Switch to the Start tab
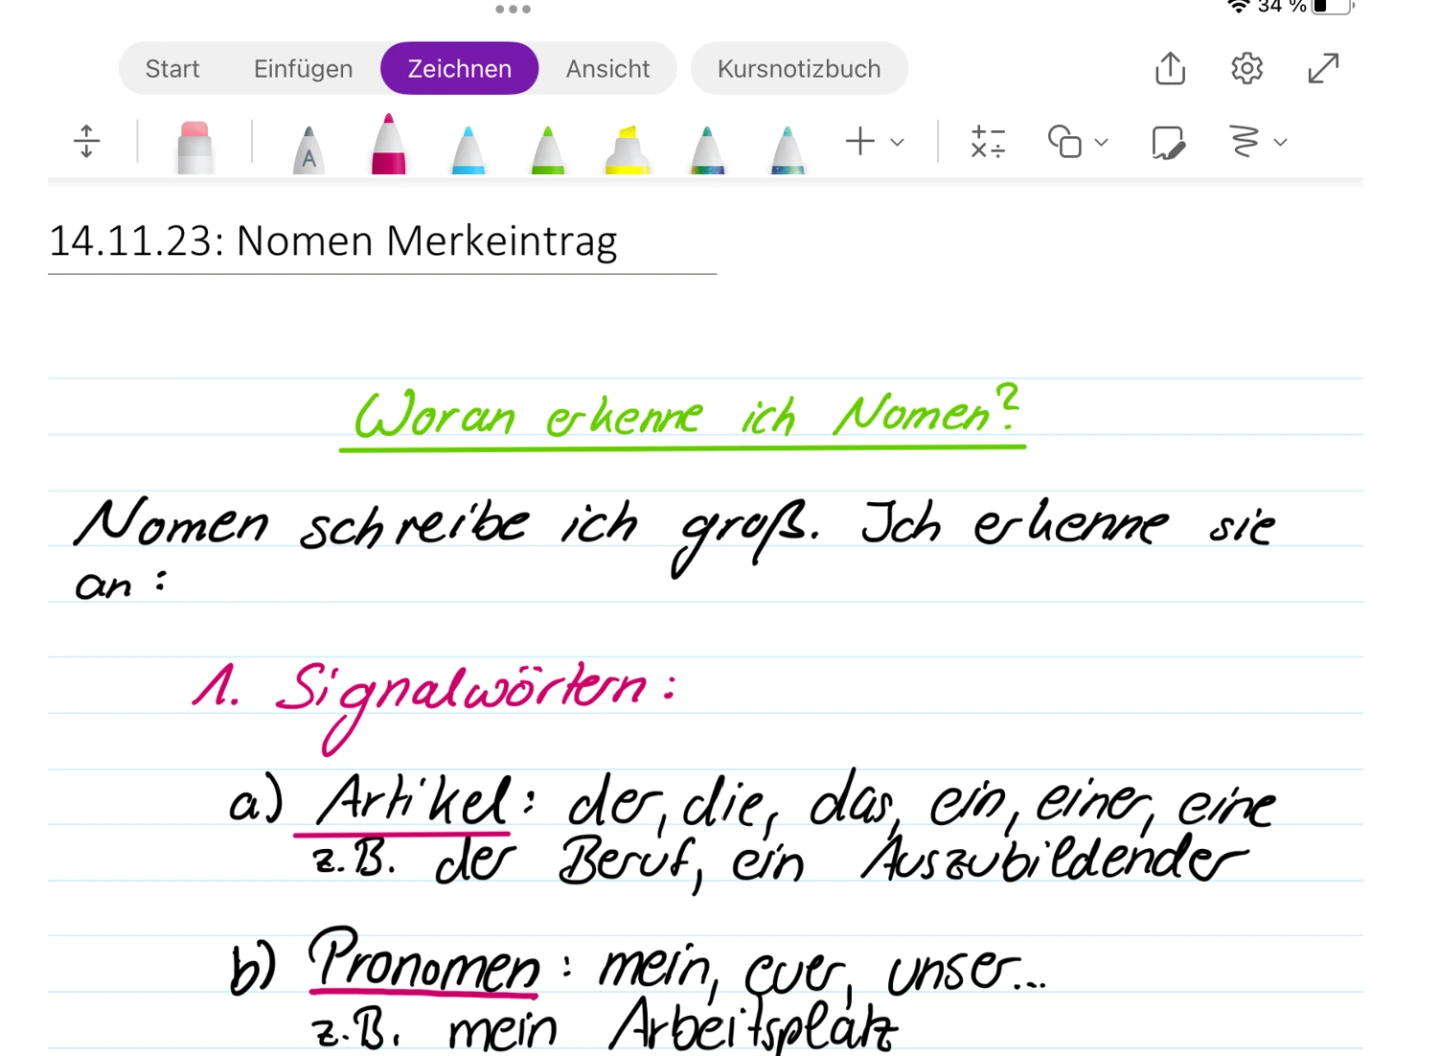 point(172,69)
